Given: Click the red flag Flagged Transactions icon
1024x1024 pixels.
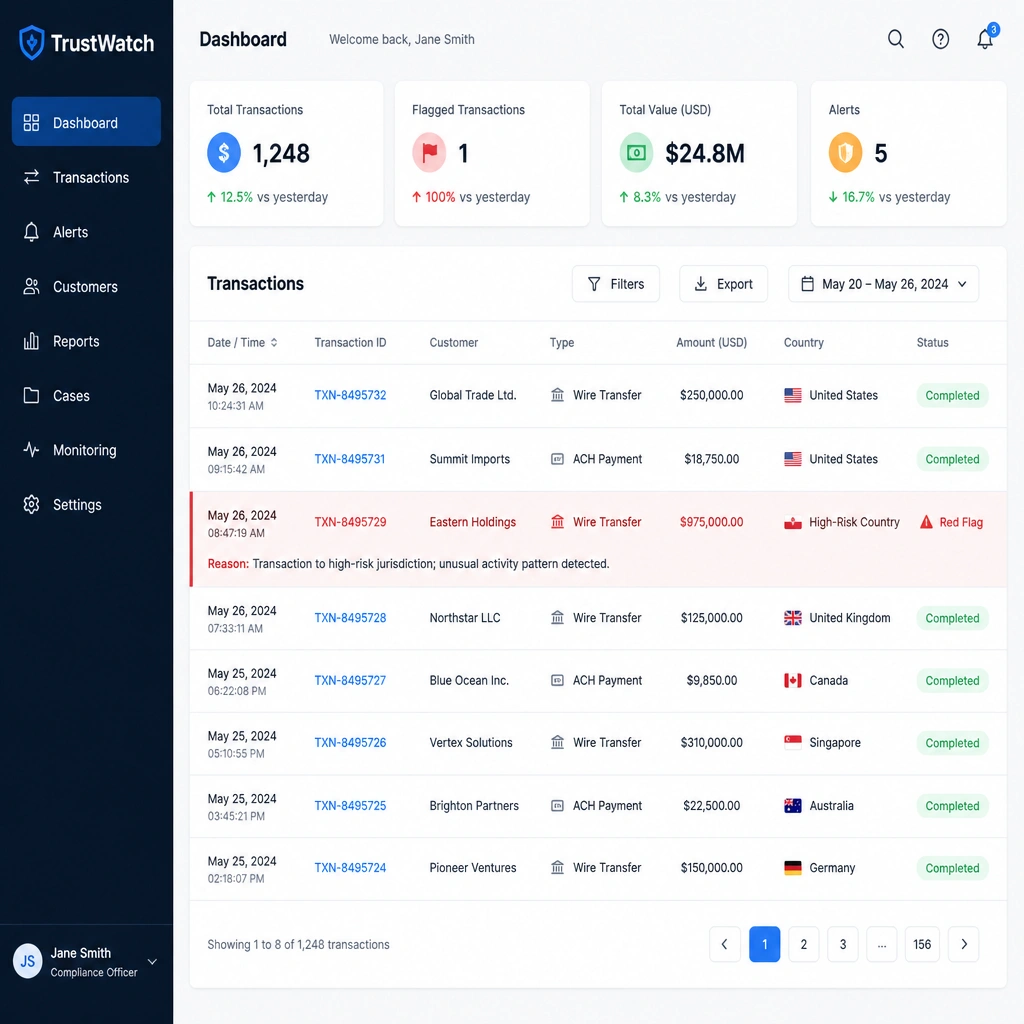Looking at the screenshot, I should [429, 152].
